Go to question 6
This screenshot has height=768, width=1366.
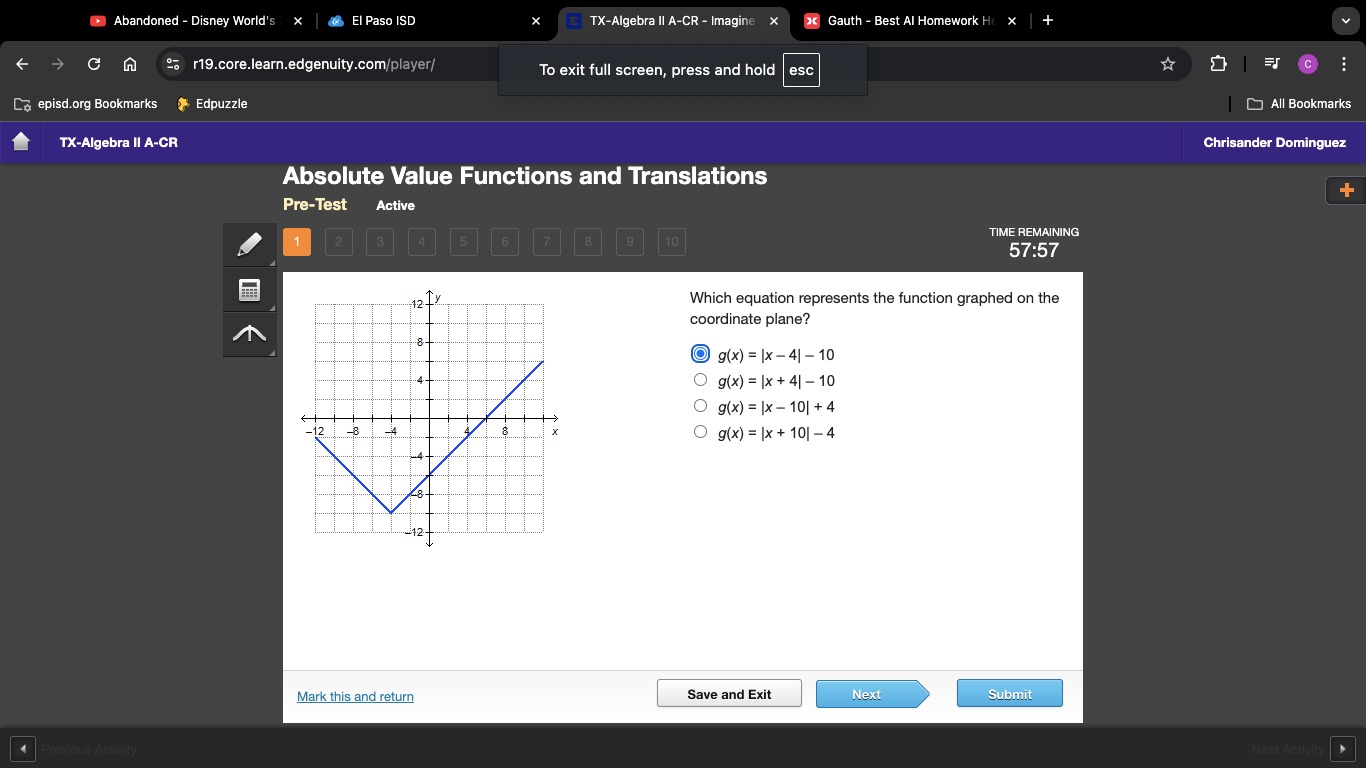tap(505, 242)
